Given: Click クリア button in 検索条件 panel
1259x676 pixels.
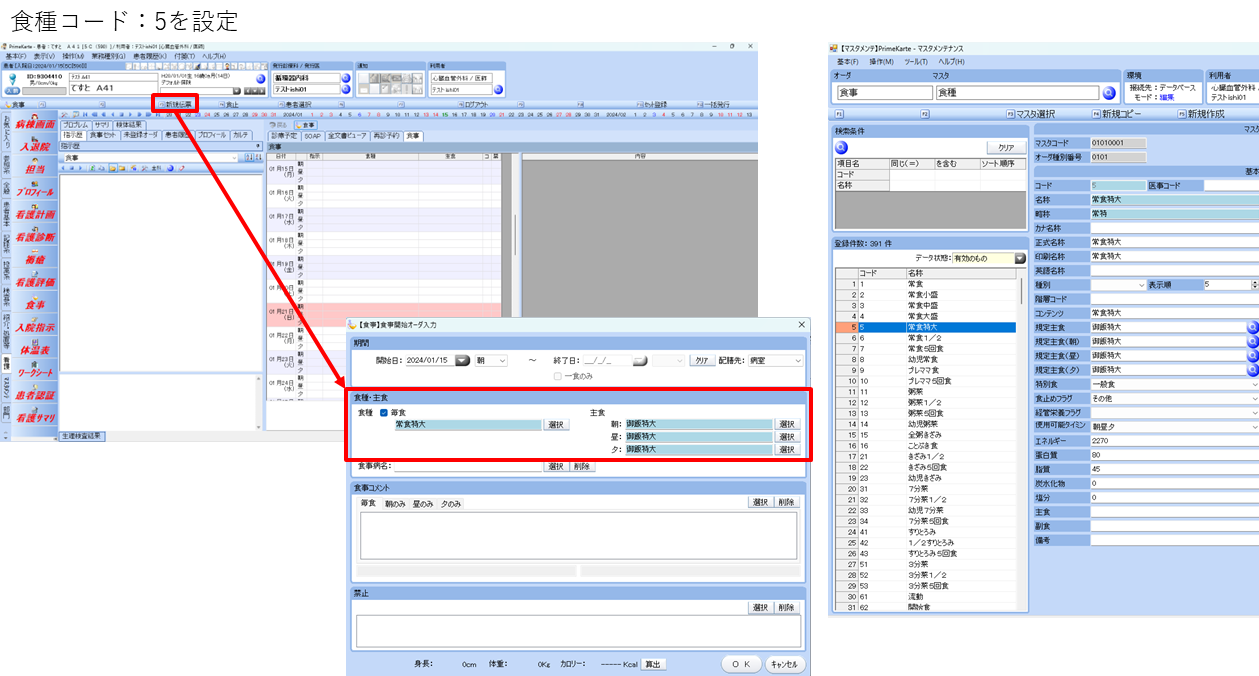Looking at the screenshot, I should click(x=1006, y=147).
